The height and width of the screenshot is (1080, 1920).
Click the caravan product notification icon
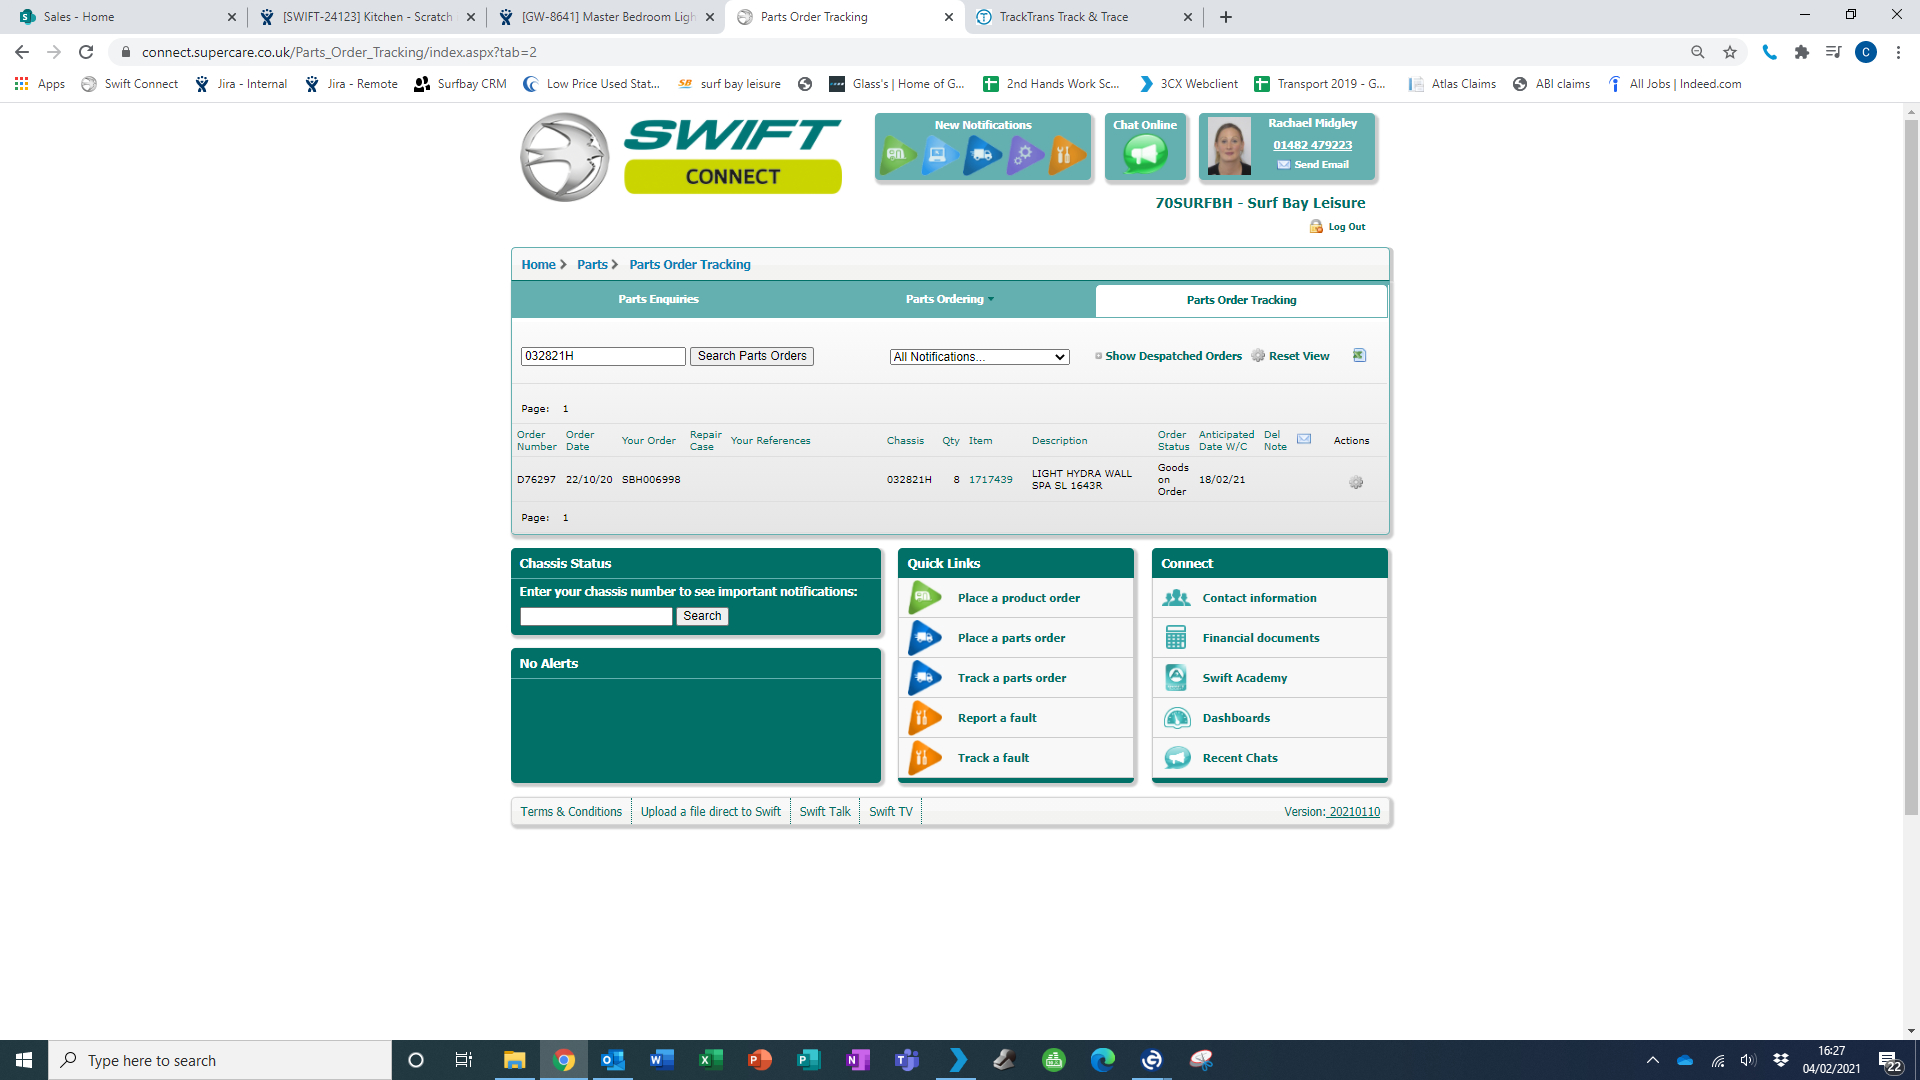tap(897, 155)
